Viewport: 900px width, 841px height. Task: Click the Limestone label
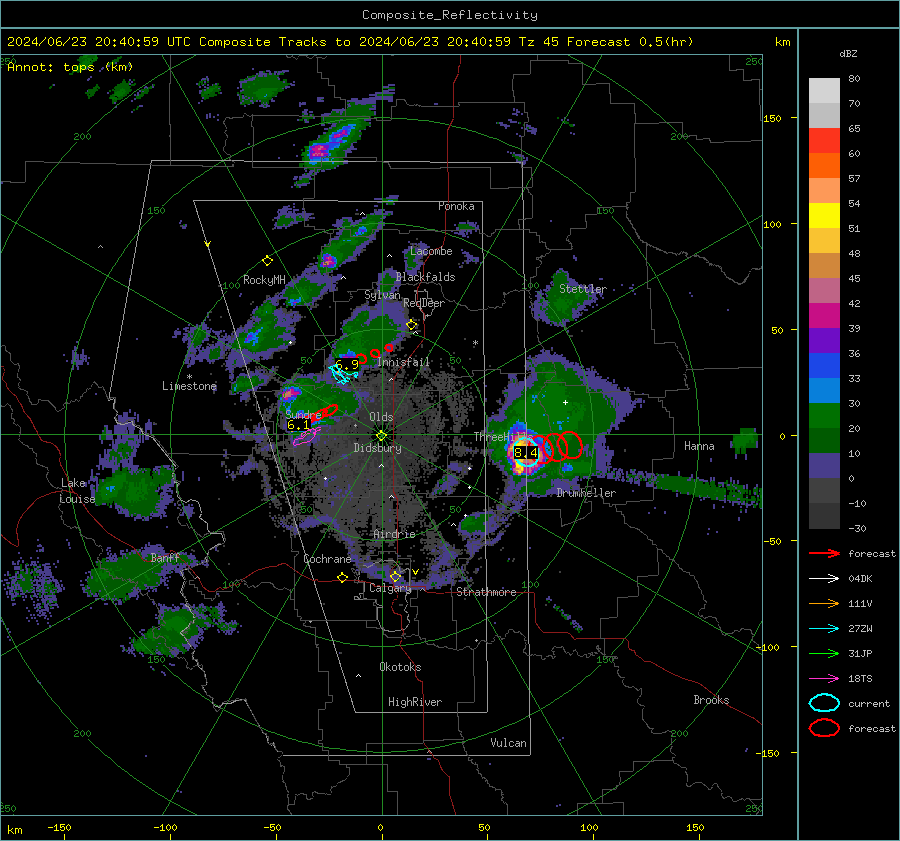(189, 386)
